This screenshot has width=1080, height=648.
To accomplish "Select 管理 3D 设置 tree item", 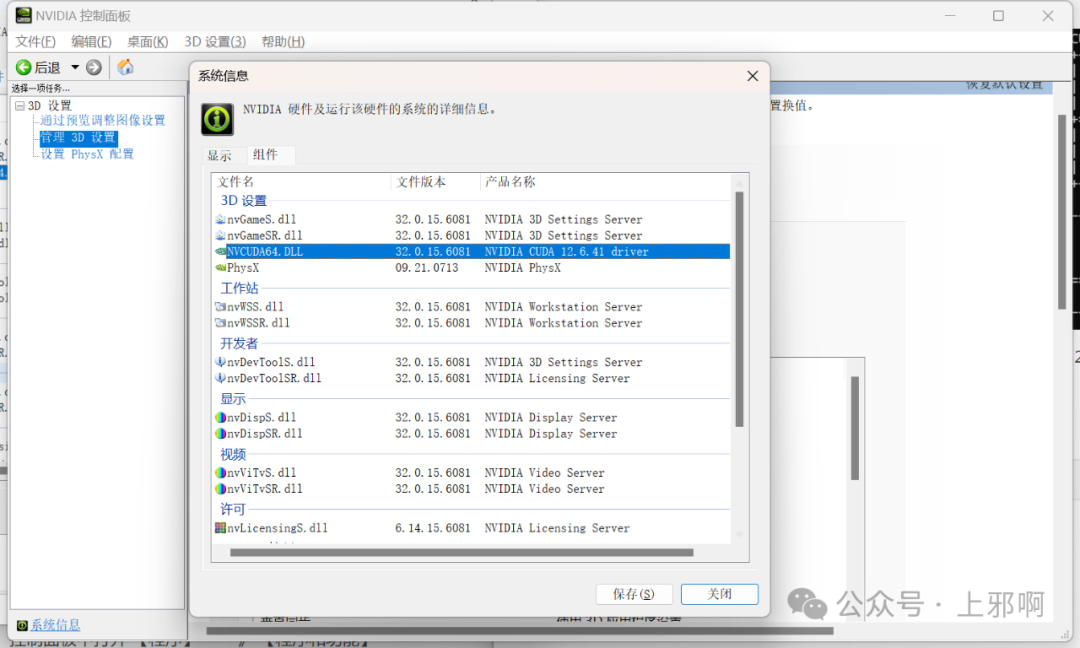I will pos(78,138).
